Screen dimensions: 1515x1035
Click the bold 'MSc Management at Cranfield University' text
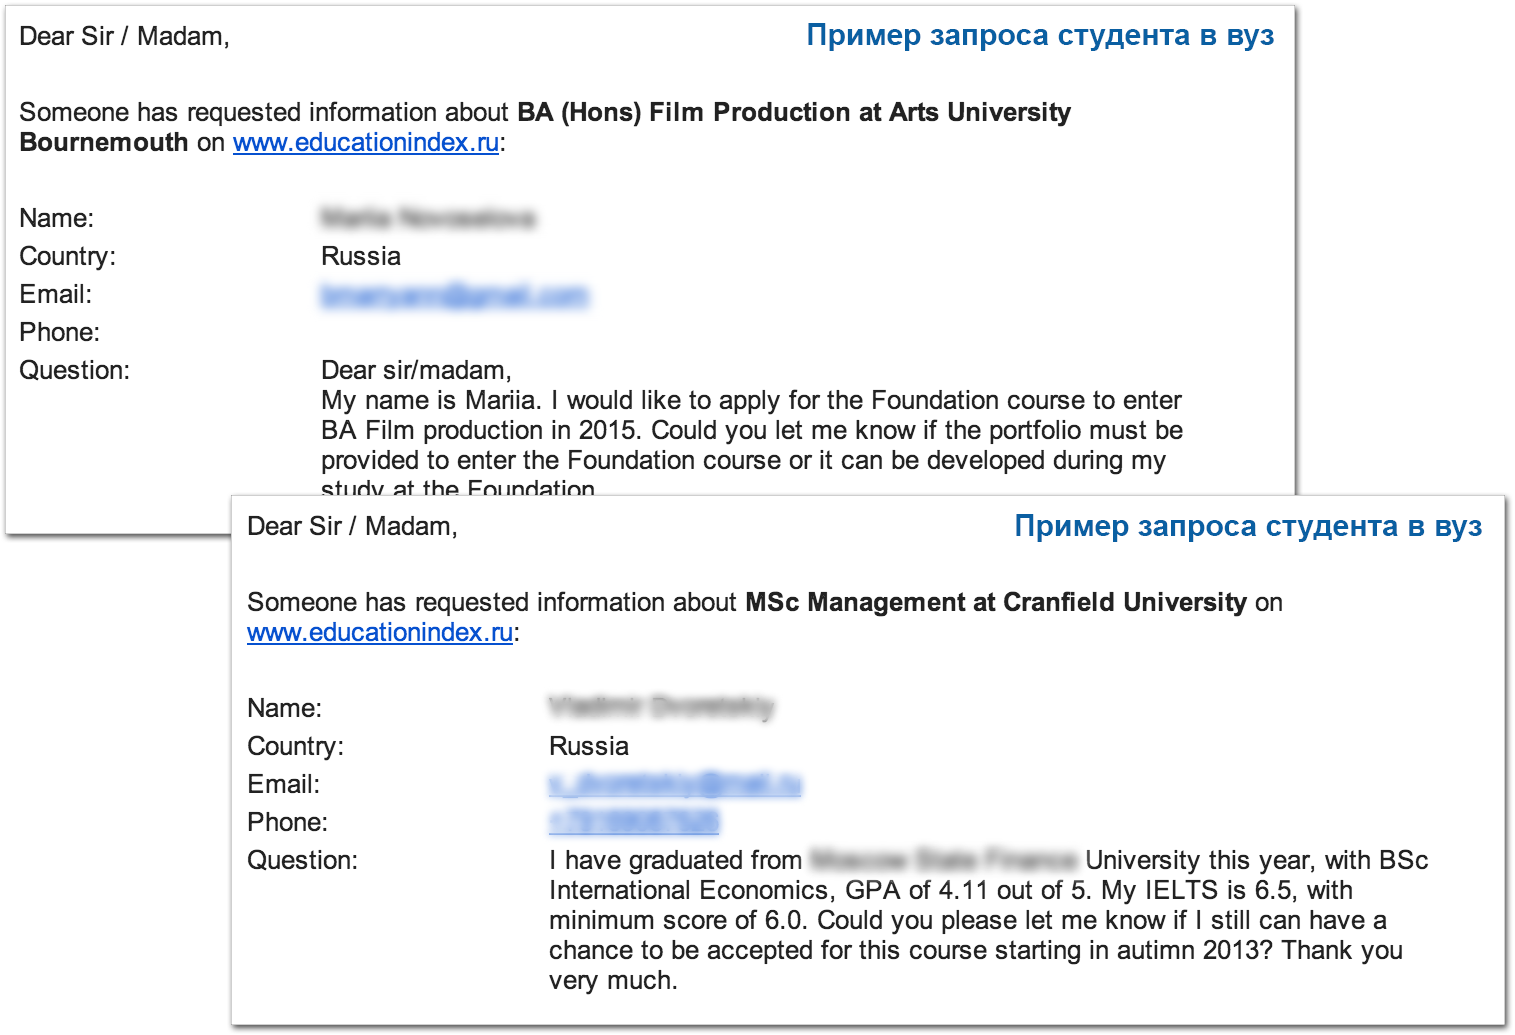coord(995,602)
